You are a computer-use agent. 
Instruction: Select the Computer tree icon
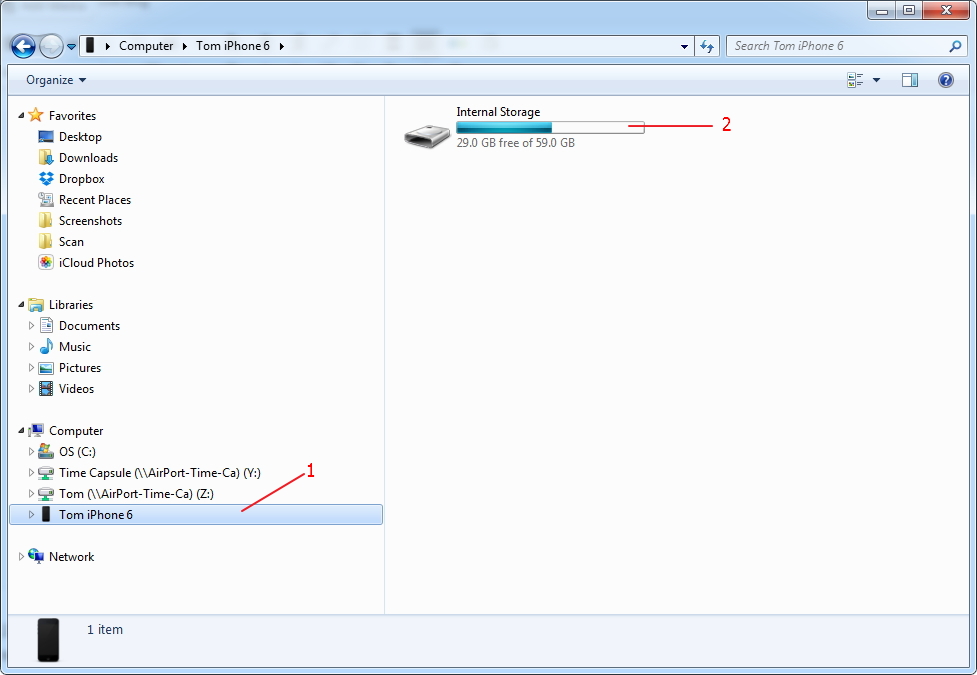pos(36,430)
